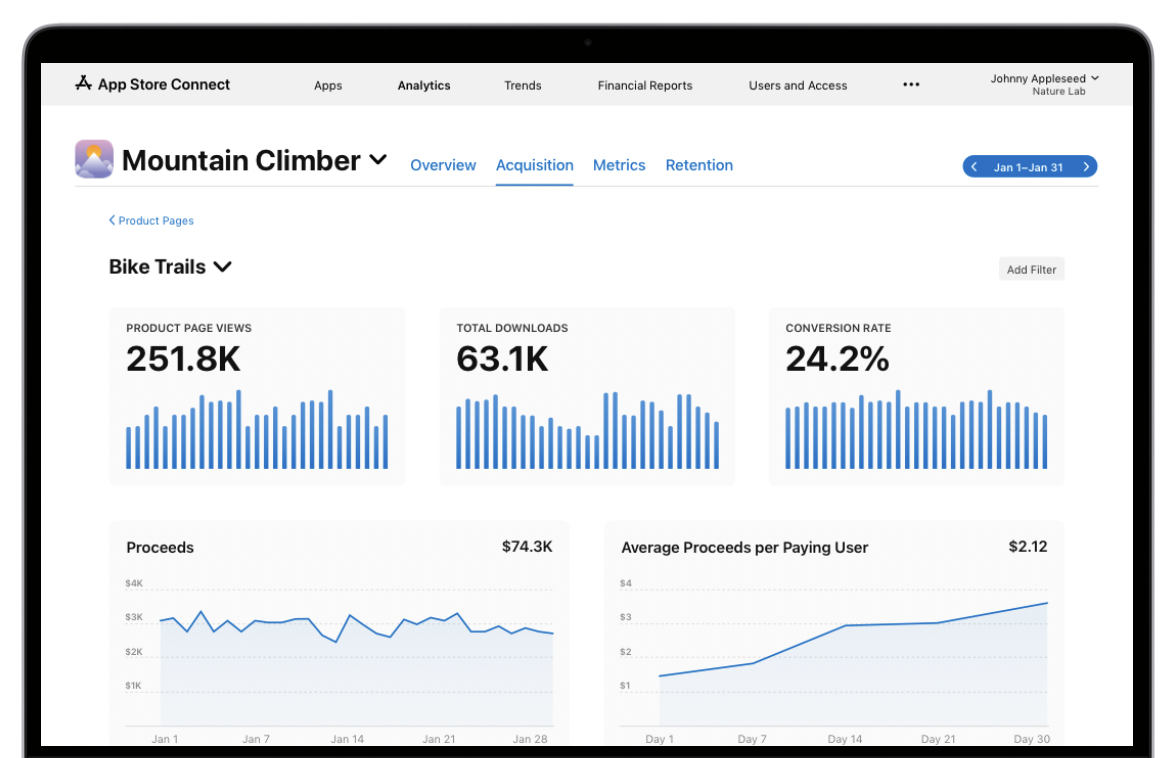The height and width of the screenshot is (758, 1174).
Task: Open the Trends section
Action: 523,85
